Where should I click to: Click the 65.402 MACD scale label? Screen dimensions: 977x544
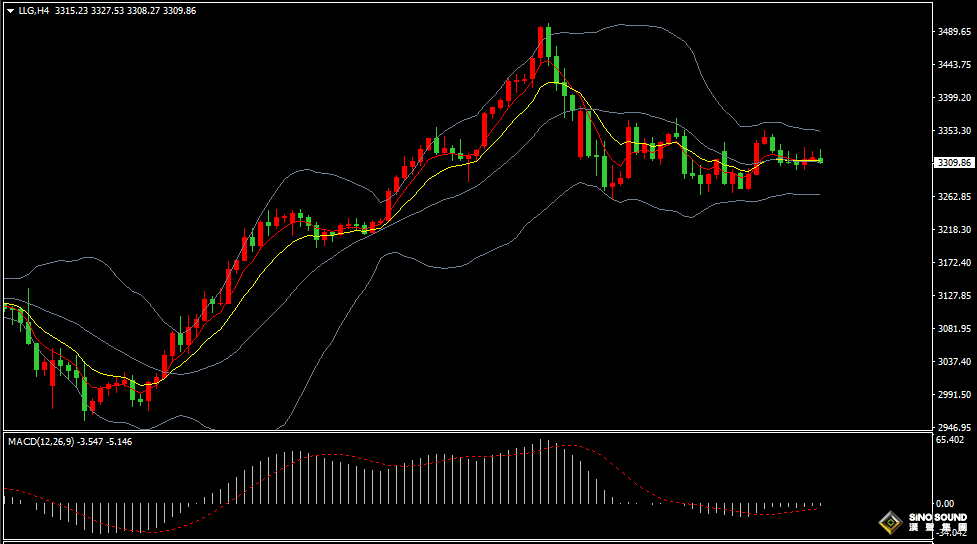950,440
